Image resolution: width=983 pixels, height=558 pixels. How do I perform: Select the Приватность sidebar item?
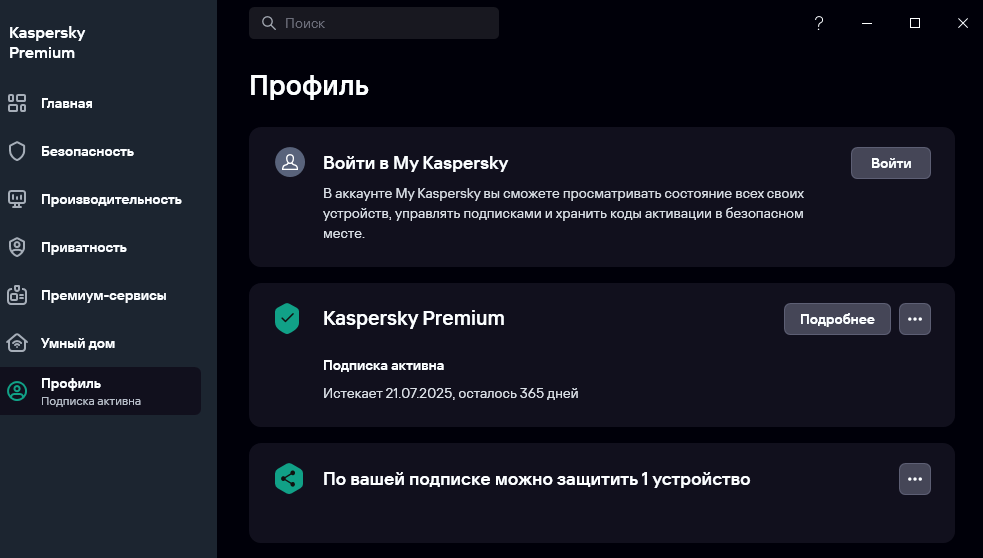[x=100, y=247]
